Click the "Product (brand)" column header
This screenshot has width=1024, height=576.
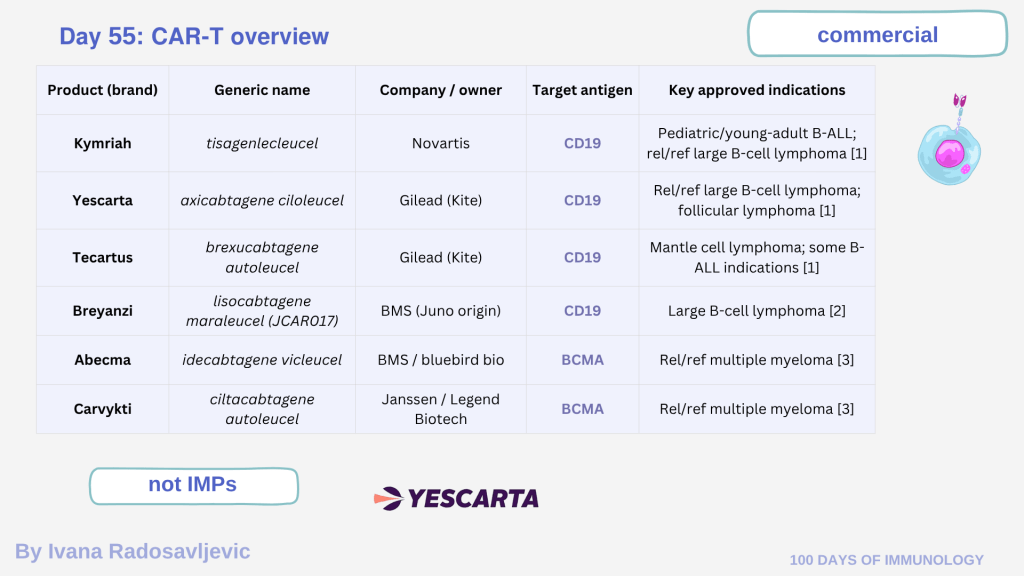[x=102, y=90]
